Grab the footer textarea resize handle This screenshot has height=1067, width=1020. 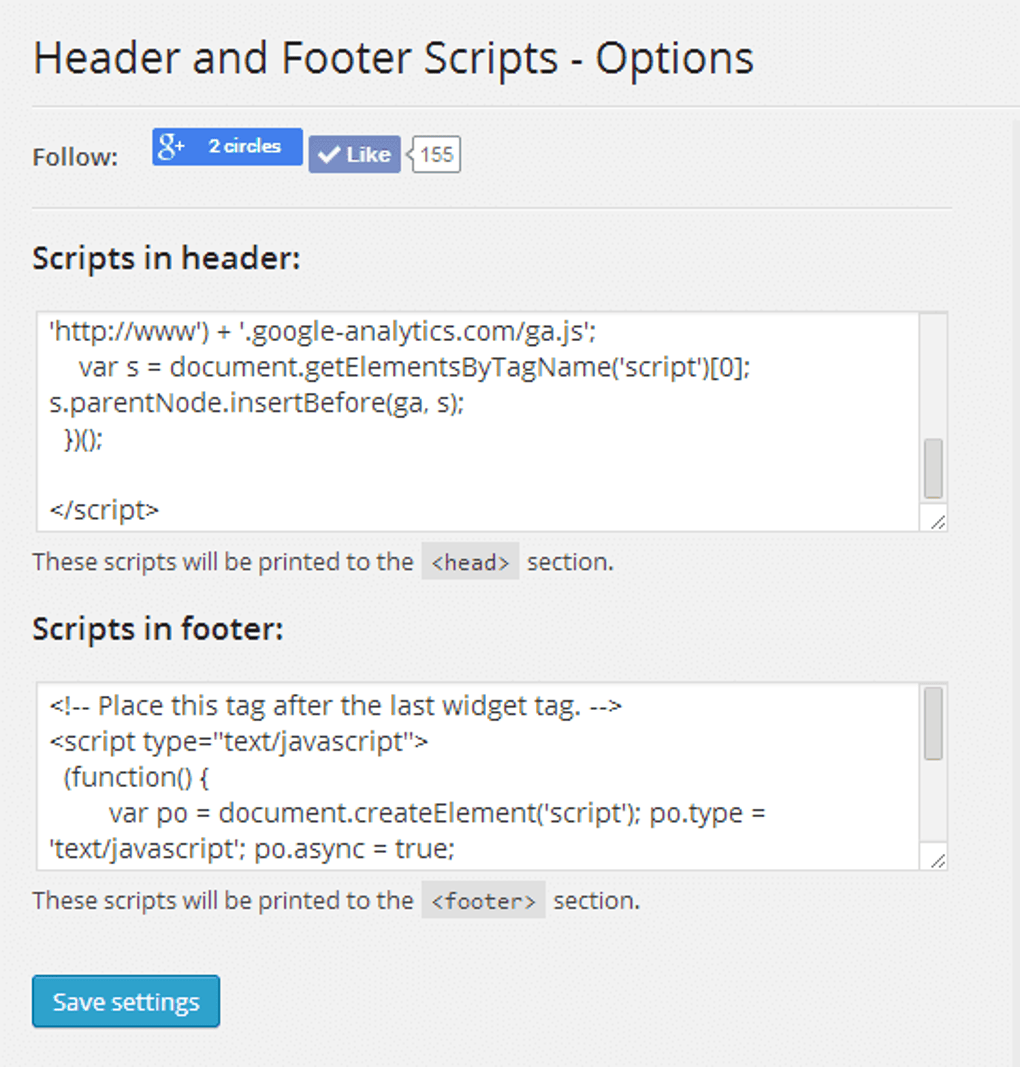(x=938, y=861)
